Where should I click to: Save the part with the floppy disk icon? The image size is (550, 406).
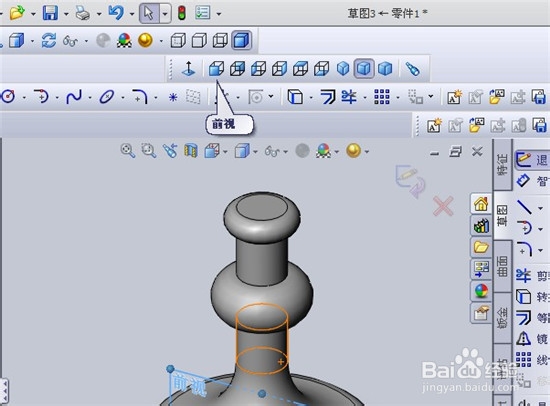(x=50, y=13)
